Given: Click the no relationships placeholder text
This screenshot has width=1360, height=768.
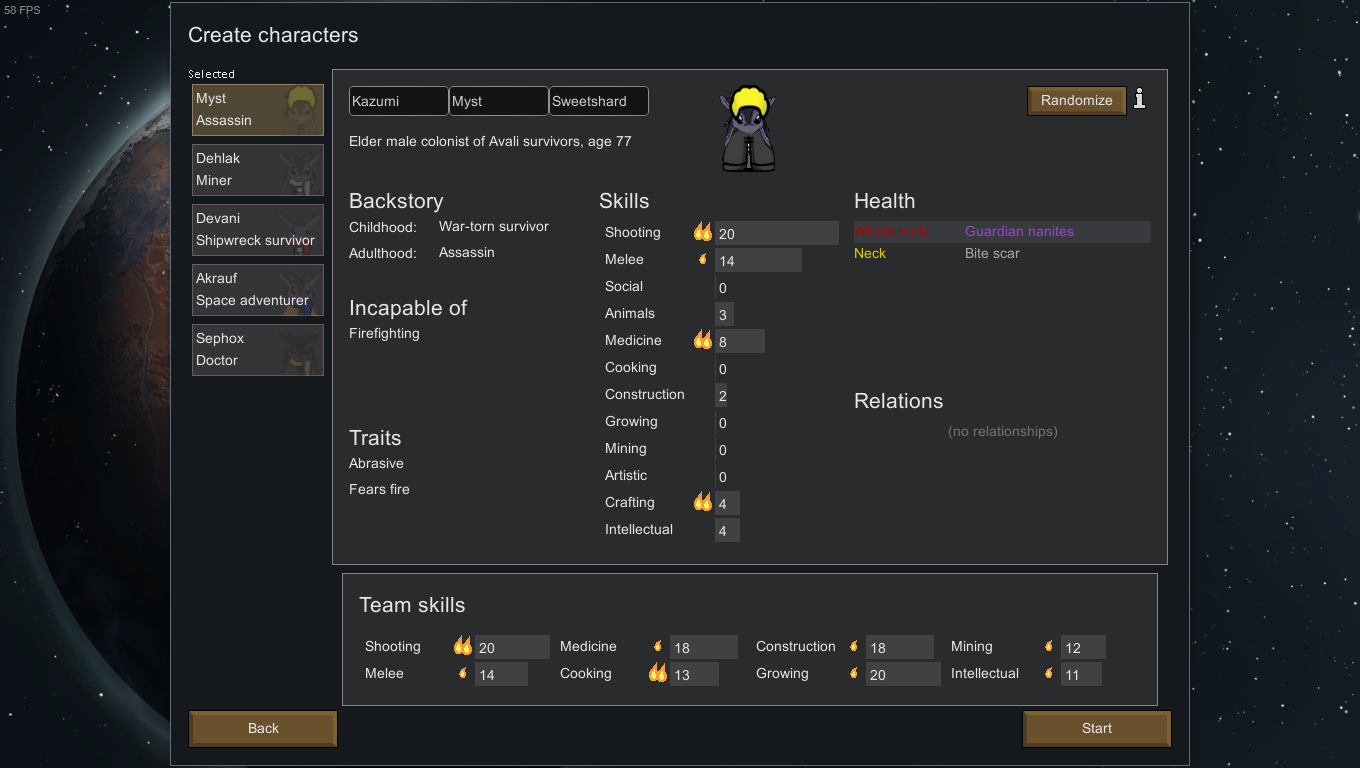Looking at the screenshot, I should pyautogui.click(x=1003, y=431).
